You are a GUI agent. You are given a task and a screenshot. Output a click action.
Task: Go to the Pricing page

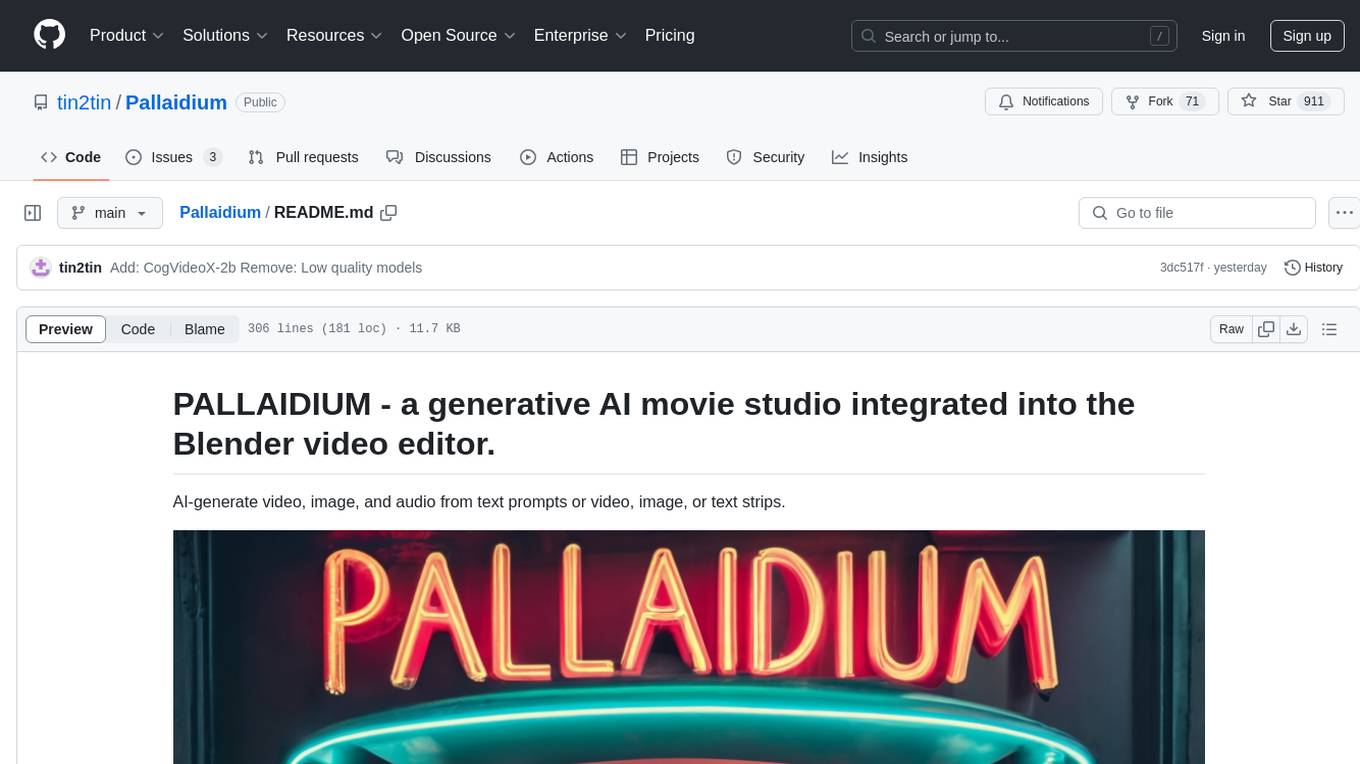tap(670, 35)
